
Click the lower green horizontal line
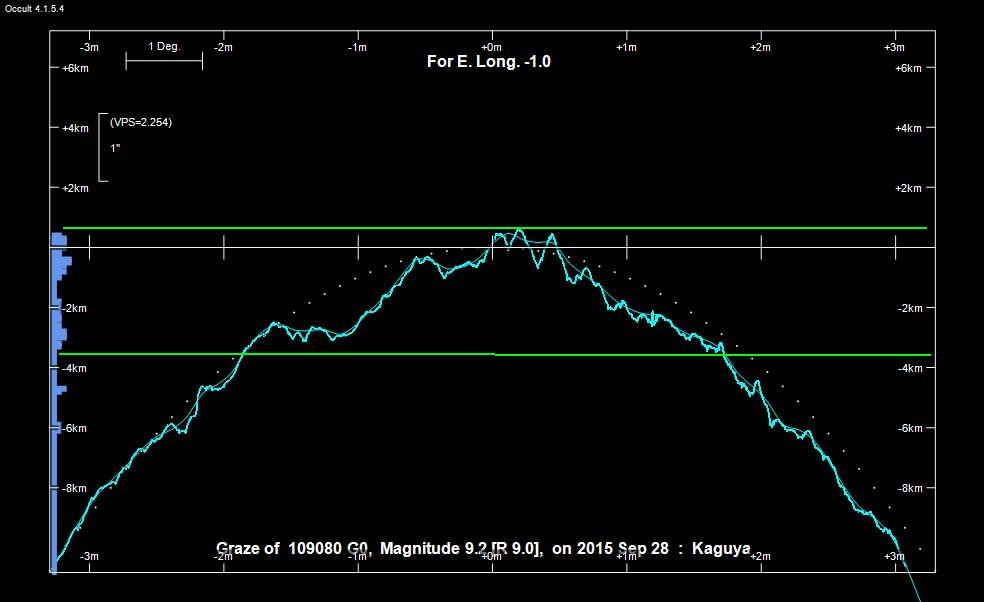coord(300,354)
